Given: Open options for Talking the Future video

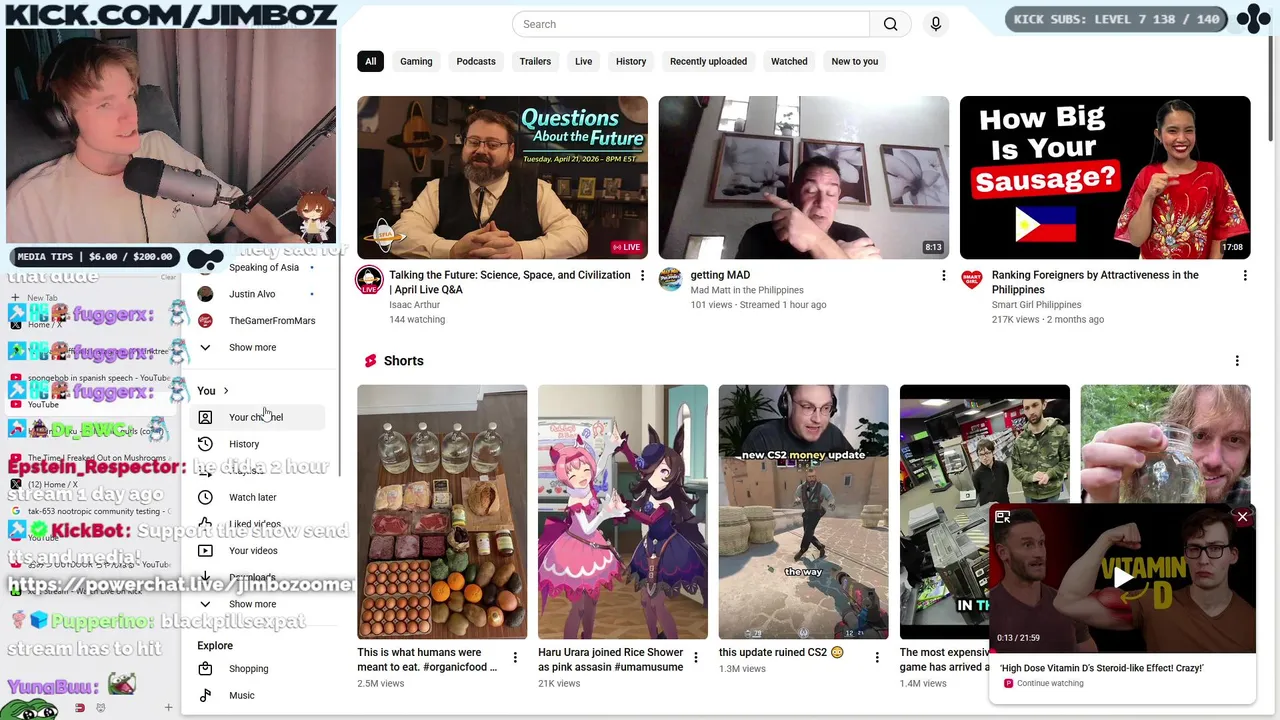Looking at the screenshot, I should pyautogui.click(x=642, y=276).
